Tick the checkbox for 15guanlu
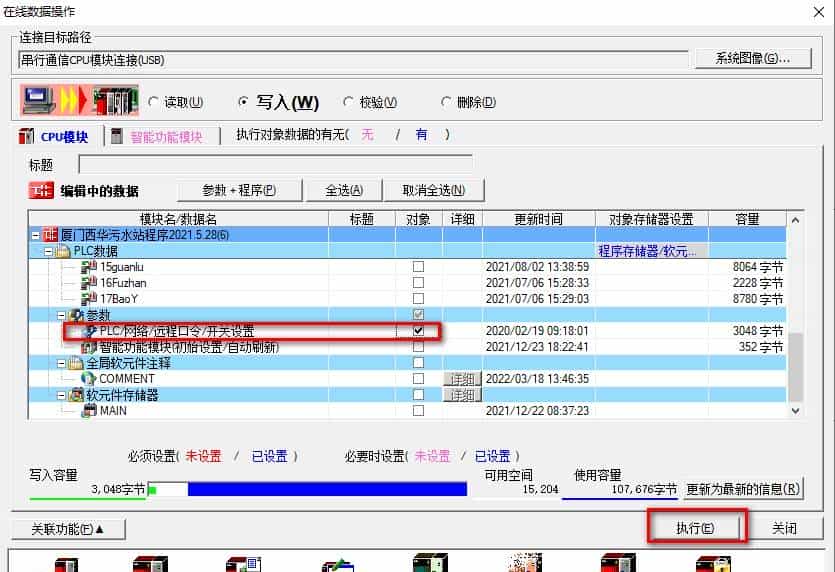Image resolution: width=835 pixels, height=572 pixels. point(419,266)
